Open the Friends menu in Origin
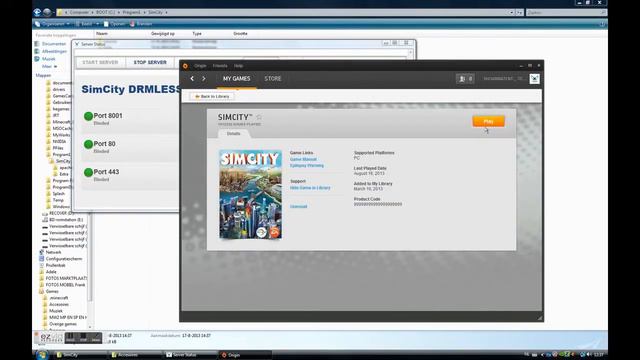640x360 pixels. (220, 66)
